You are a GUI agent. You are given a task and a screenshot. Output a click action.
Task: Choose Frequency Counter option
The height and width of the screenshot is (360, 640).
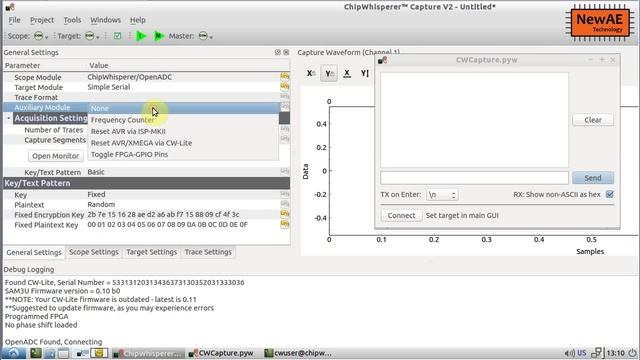[183, 120]
